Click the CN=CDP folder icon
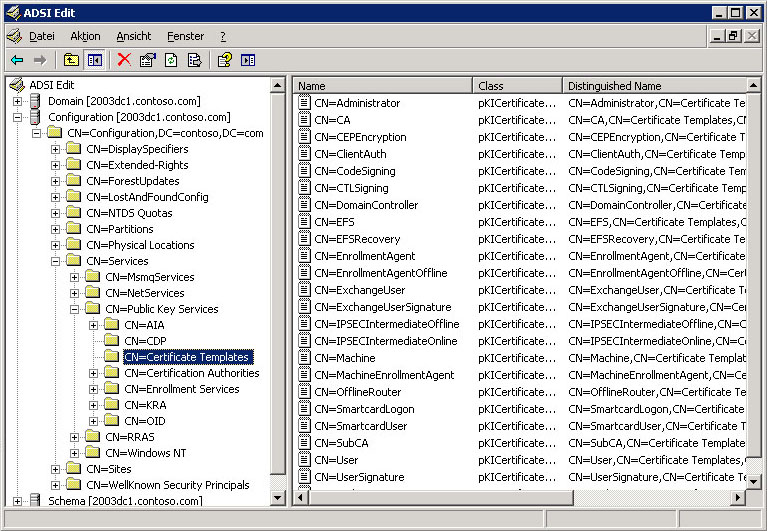This screenshot has height=531, width=767. [x=112, y=340]
